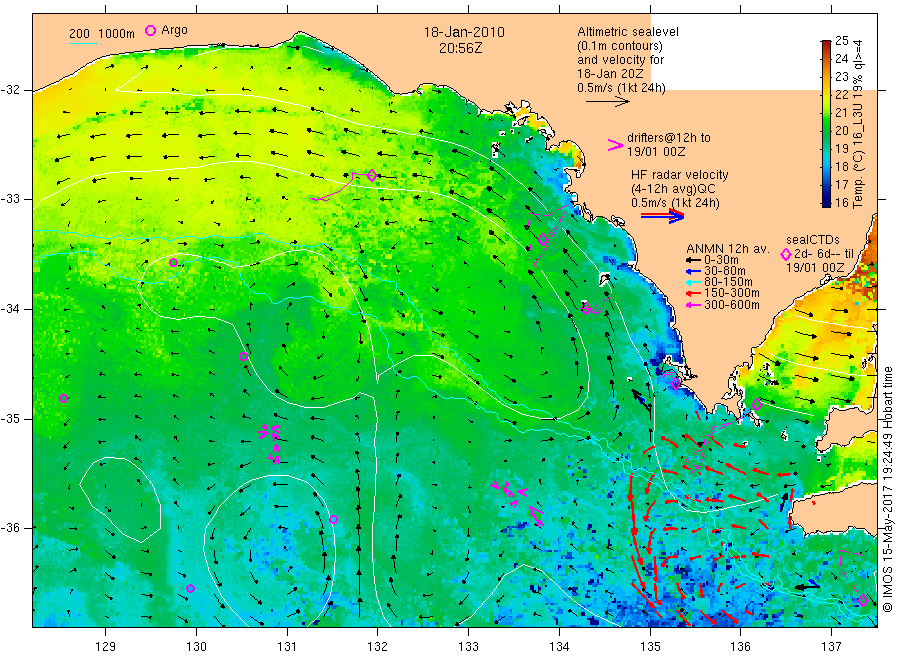Screen dimensions: 900x660
Task: Click the dark blue bottom of the temperature colorbar
Action: coord(826,202)
